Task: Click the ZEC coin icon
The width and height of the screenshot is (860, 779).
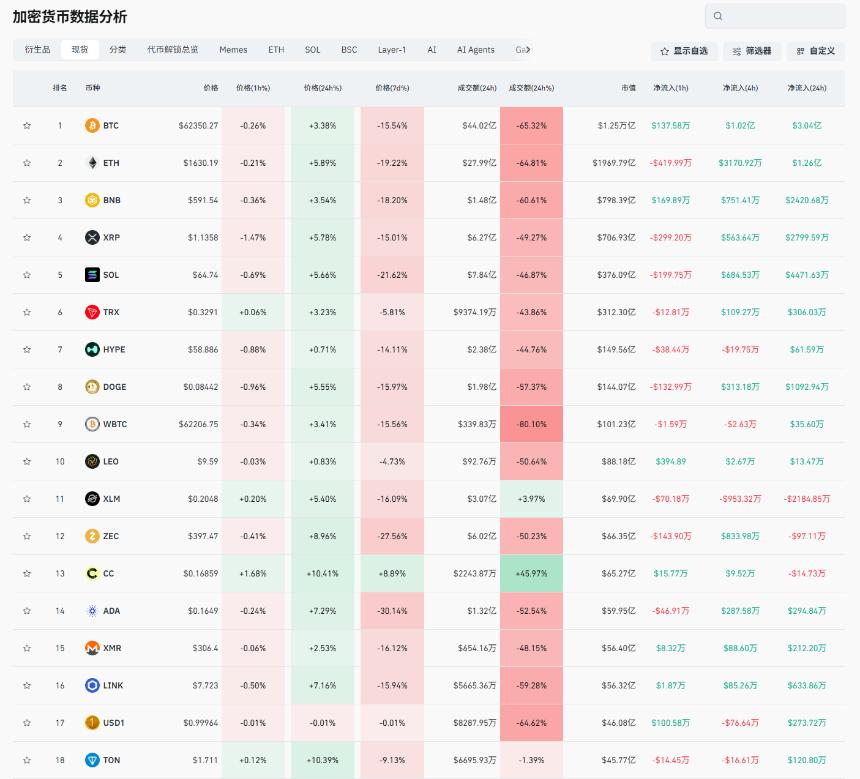Action: (x=92, y=536)
